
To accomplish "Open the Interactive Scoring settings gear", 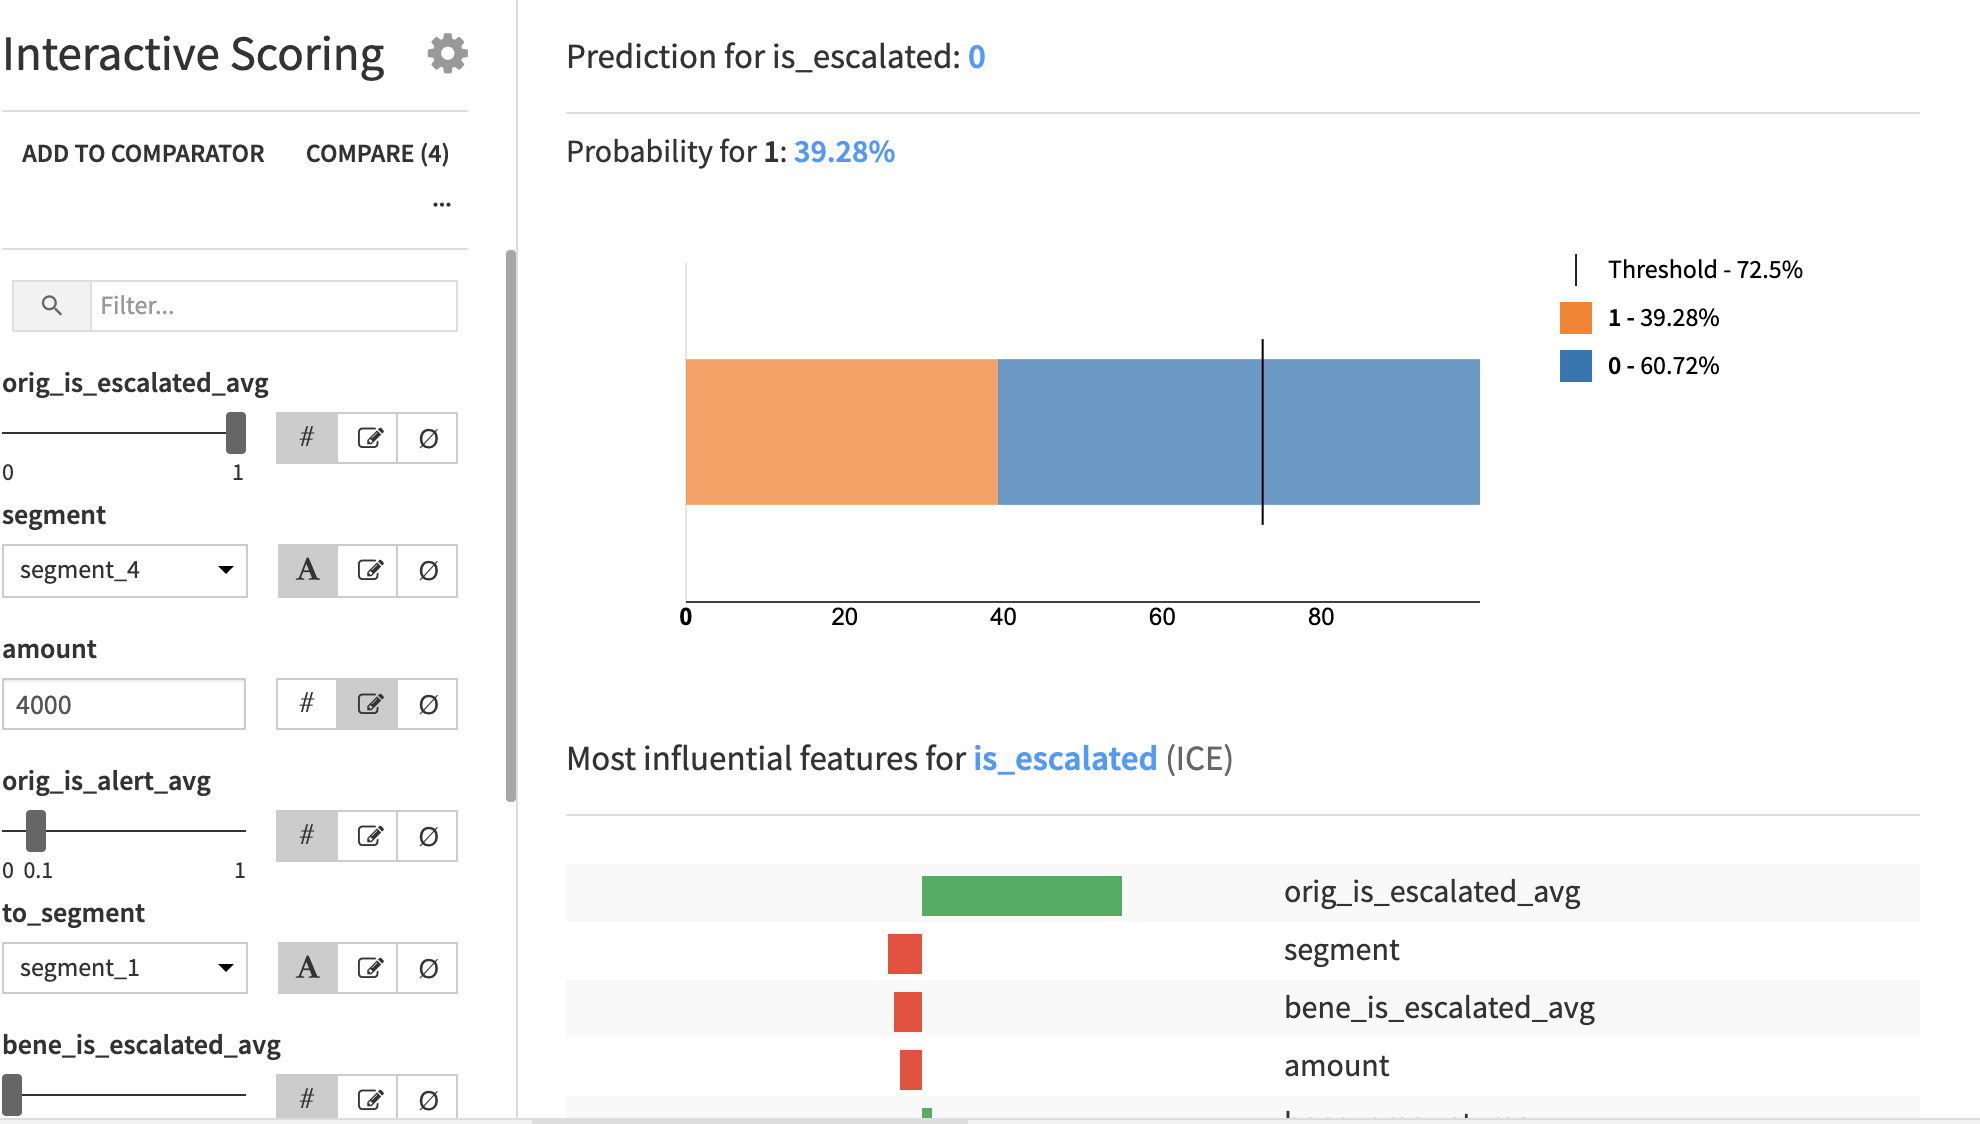I will (446, 54).
